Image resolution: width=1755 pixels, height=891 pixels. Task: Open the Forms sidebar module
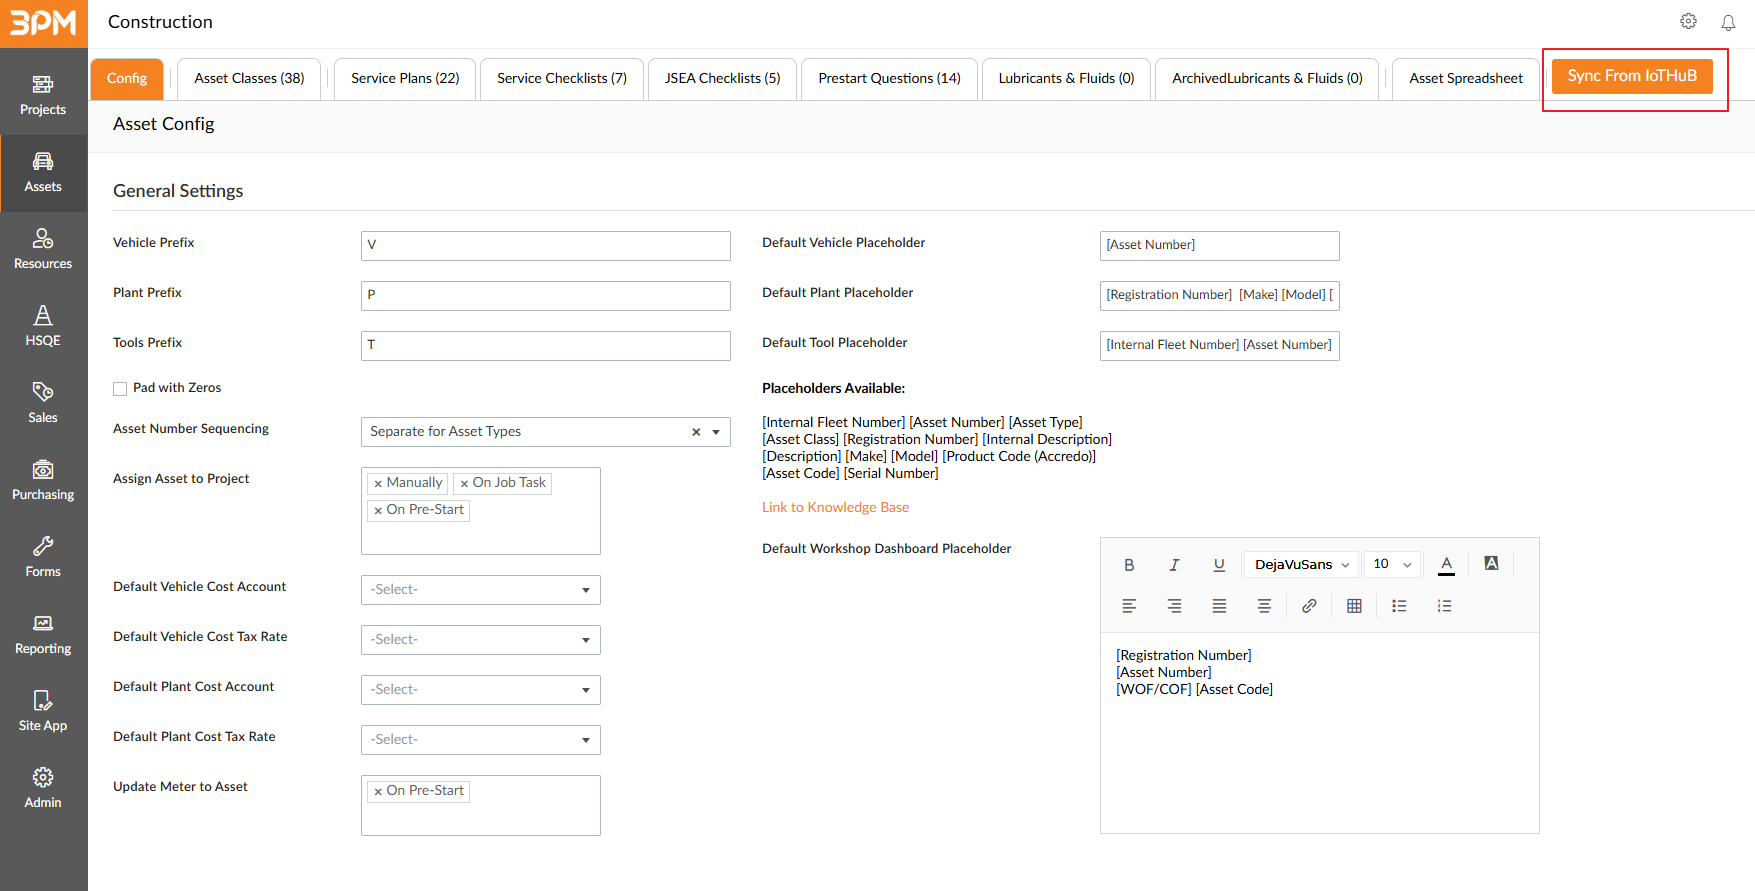(43, 558)
